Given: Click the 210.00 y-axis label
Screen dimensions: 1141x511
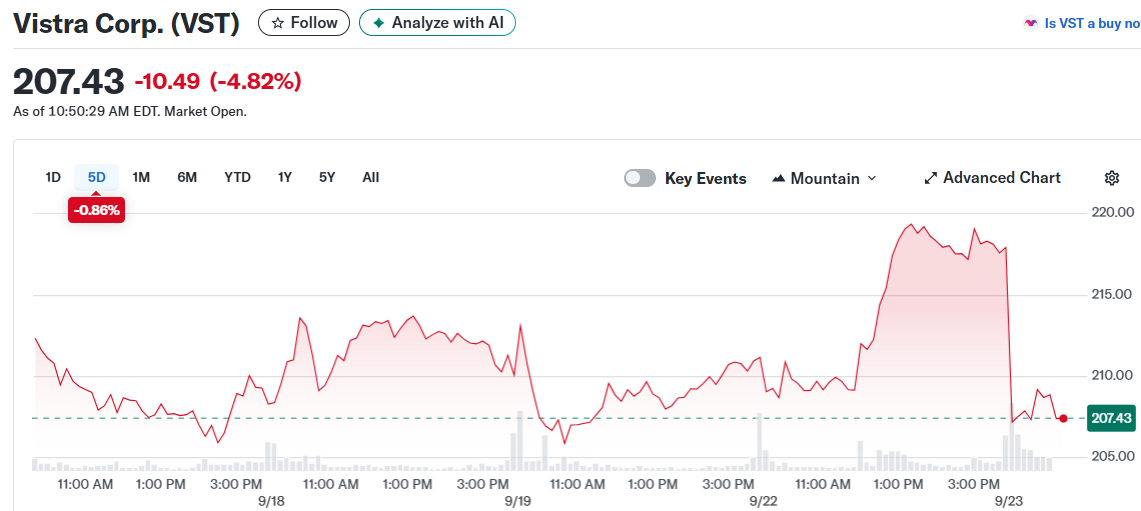Looking at the screenshot, I should 1110,376.
